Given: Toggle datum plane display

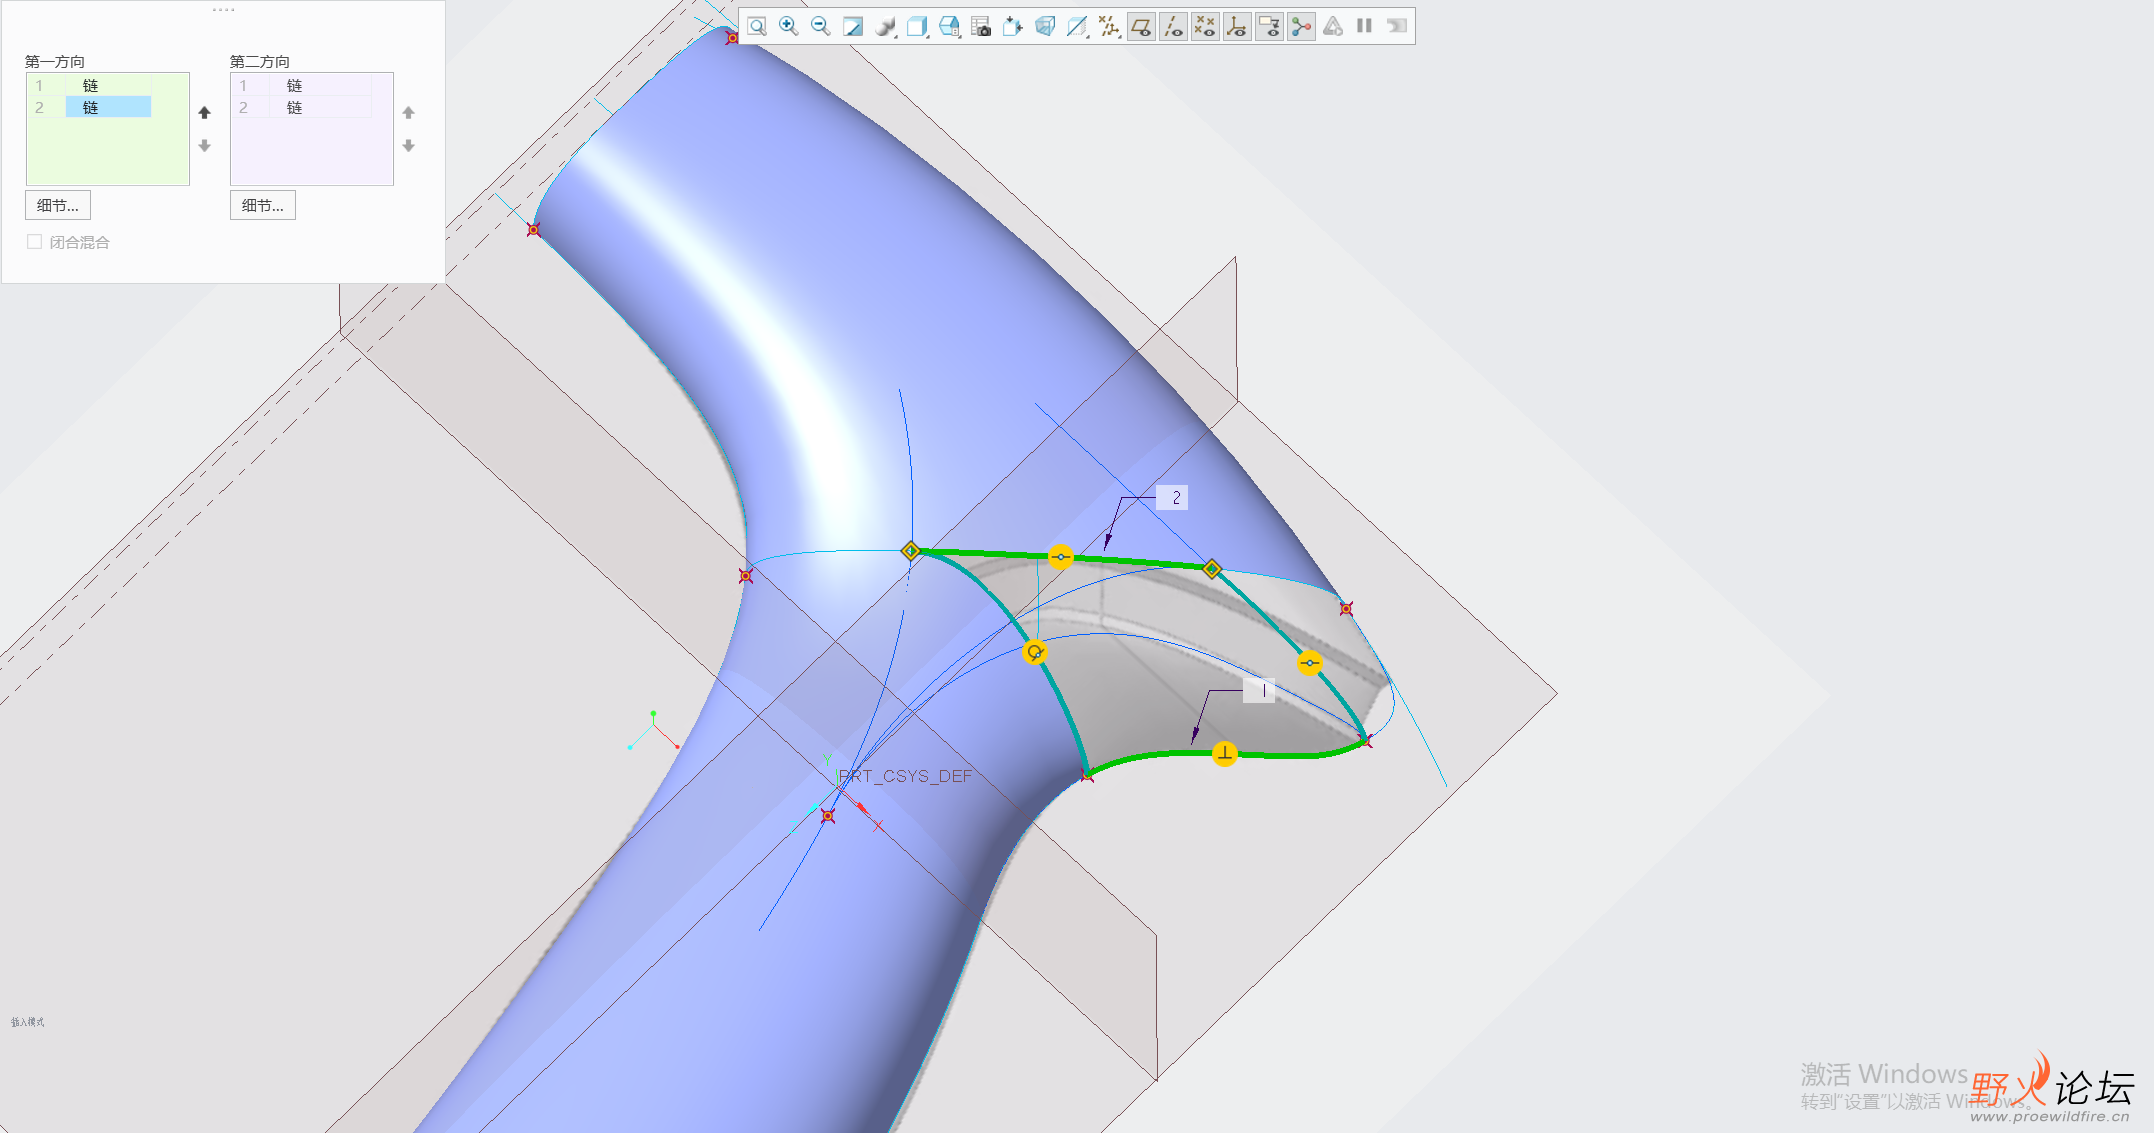Looking at the screenshot, I should click(1141, 27).
